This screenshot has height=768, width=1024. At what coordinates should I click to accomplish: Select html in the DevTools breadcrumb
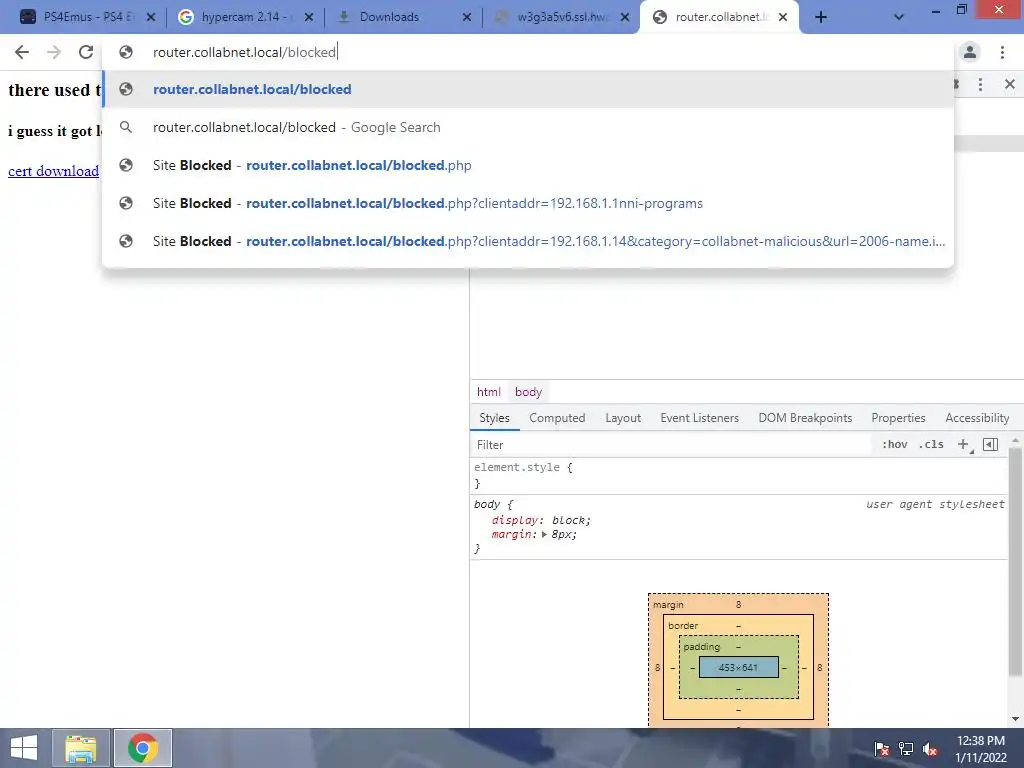(x=488, y=392)
